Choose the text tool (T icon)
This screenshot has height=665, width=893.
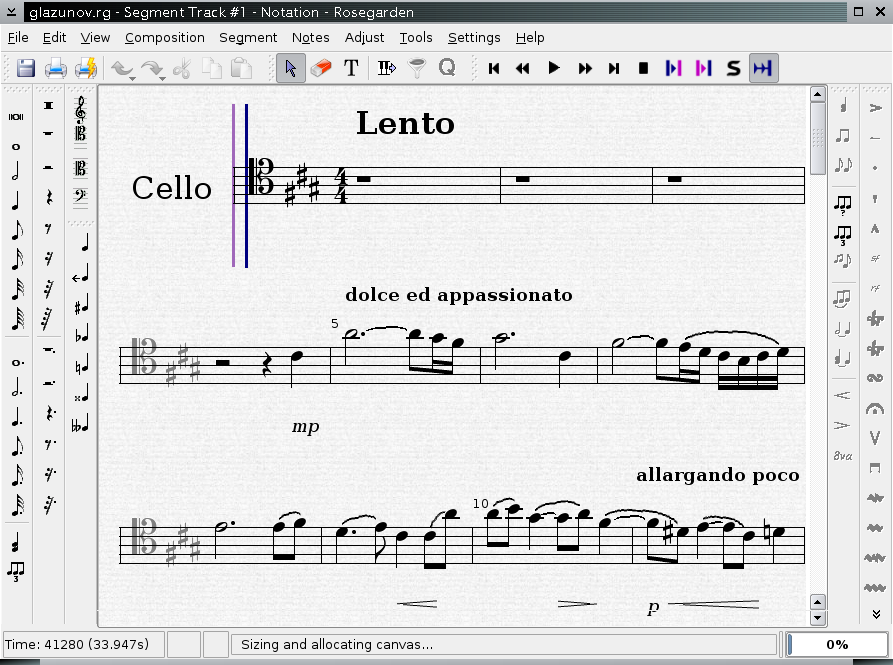coord(351,68)
